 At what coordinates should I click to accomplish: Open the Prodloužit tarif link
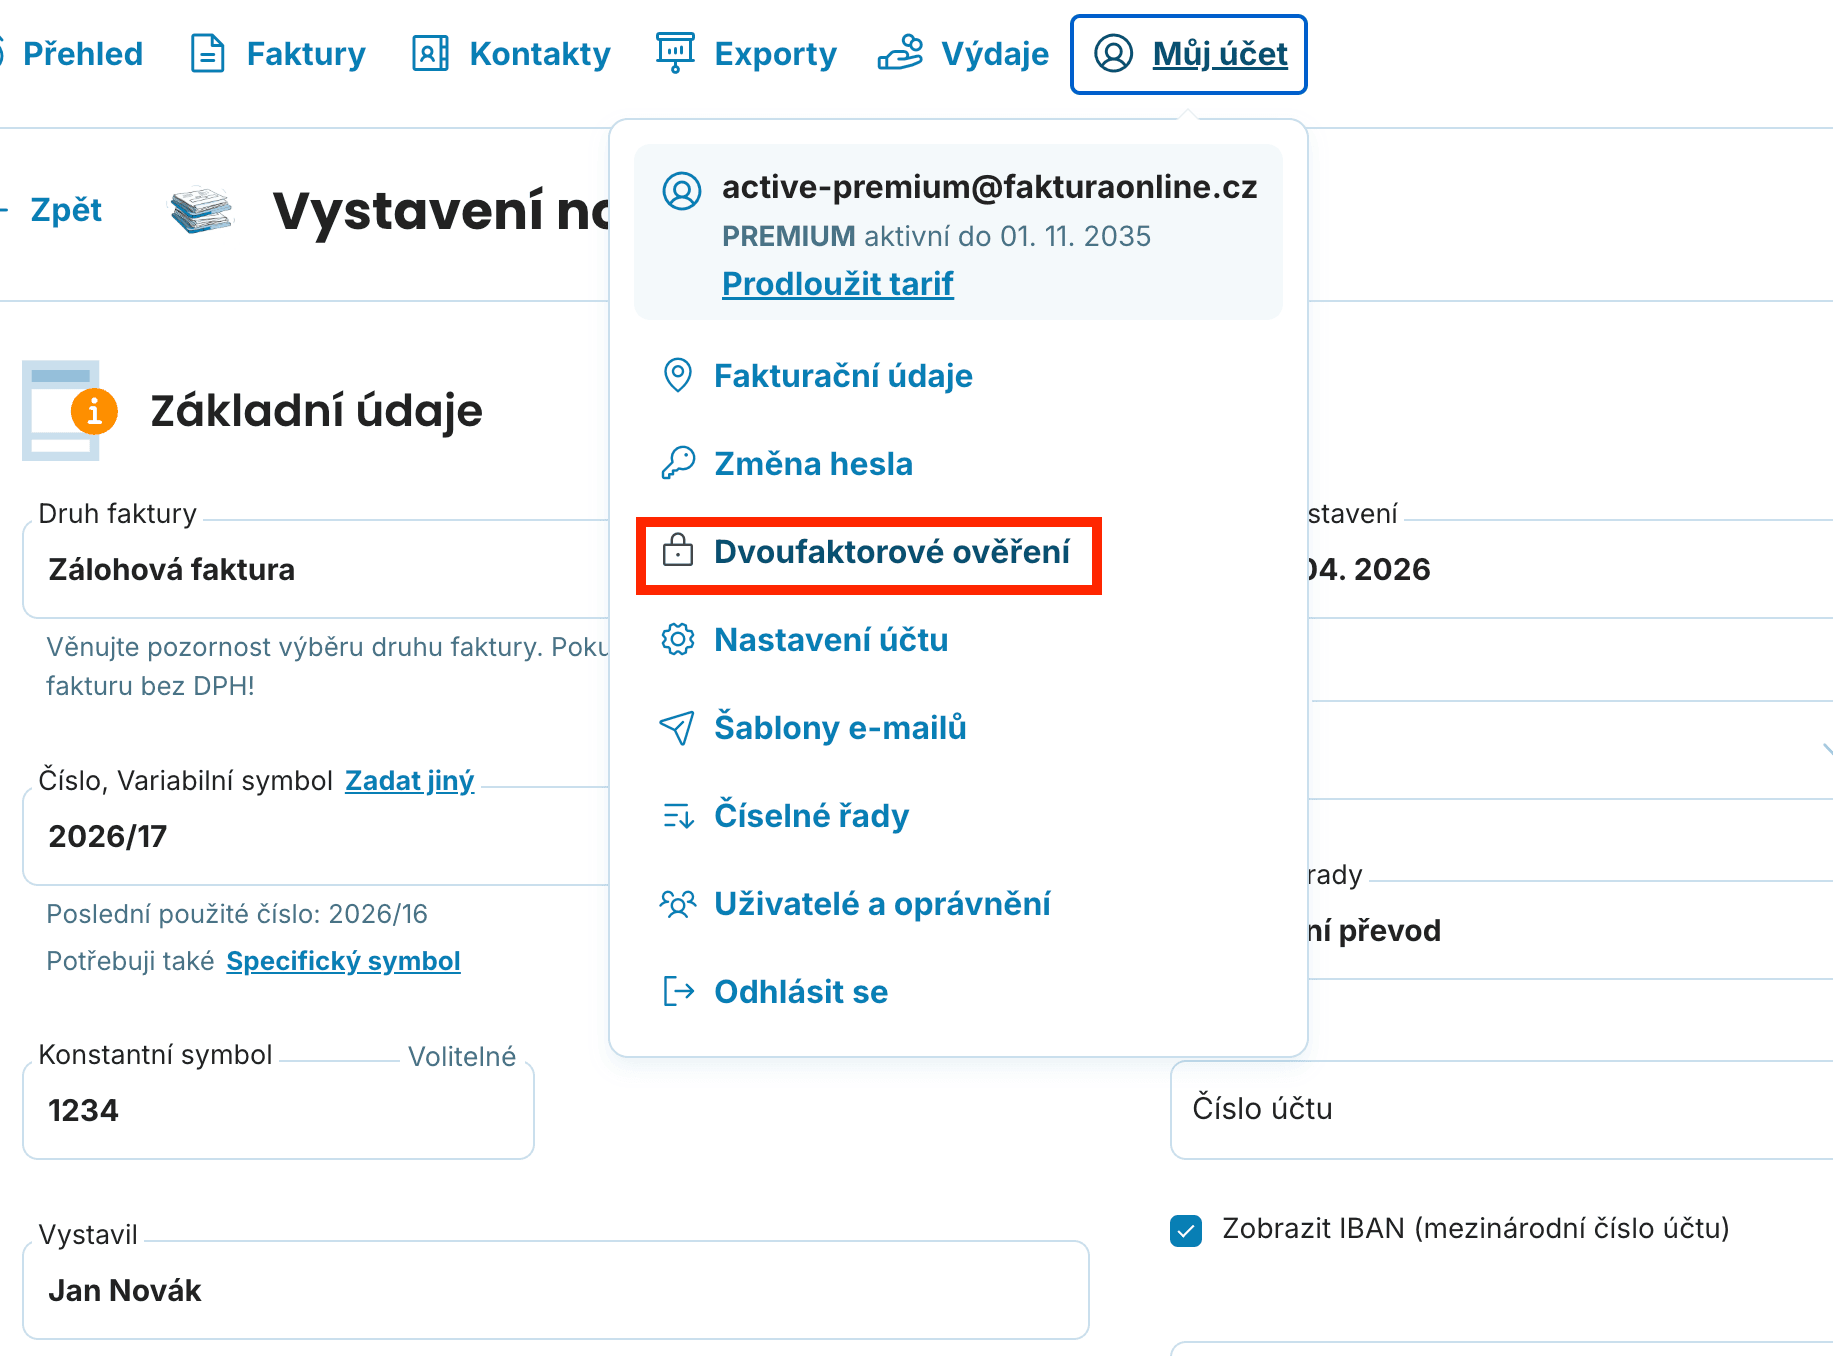coord(837,283)
